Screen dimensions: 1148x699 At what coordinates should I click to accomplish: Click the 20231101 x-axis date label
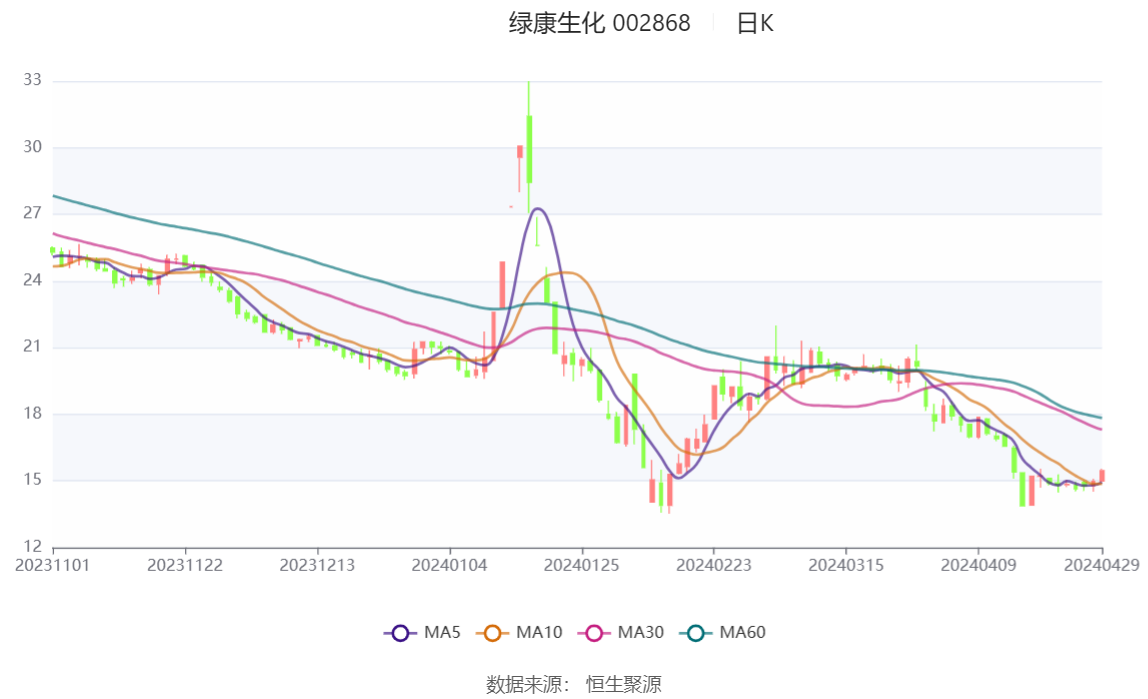point(53,565)
